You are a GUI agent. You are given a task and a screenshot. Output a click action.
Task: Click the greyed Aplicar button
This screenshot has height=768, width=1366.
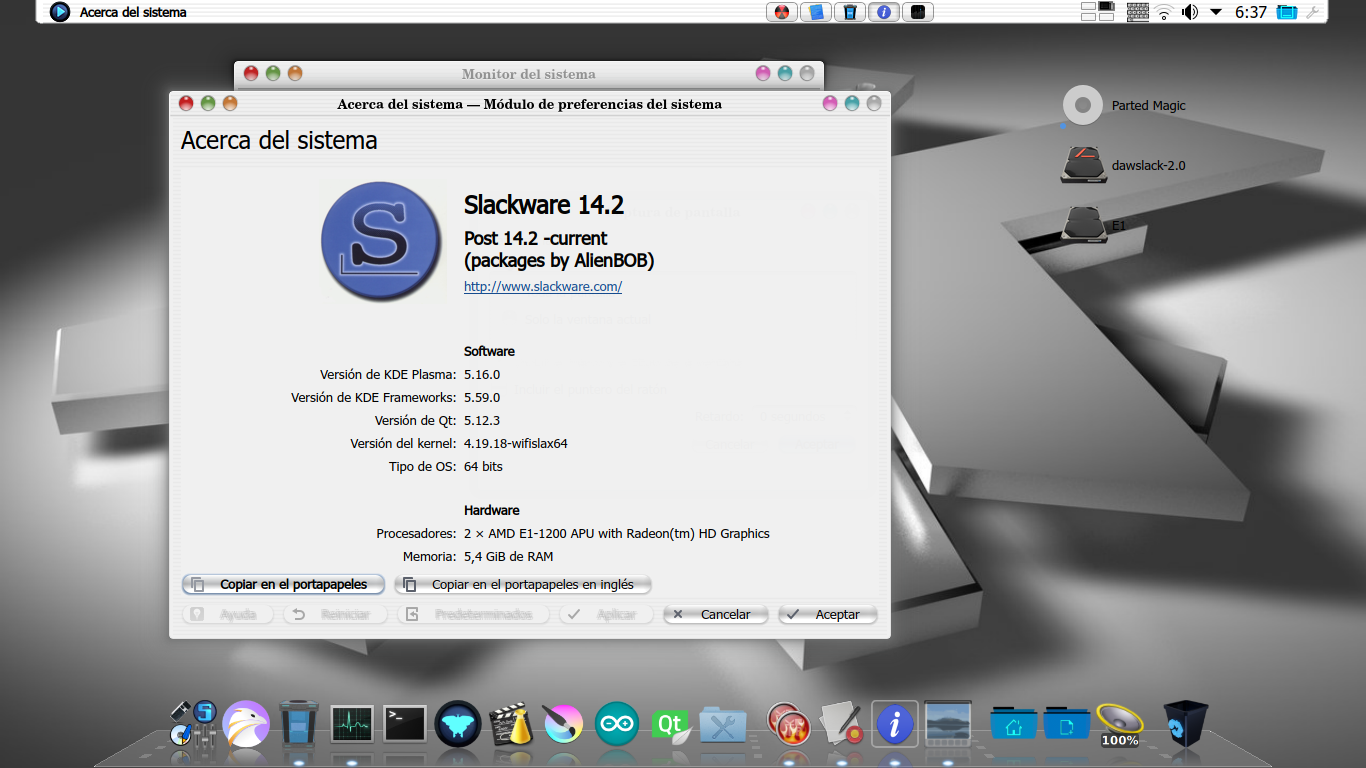coord(606,614)
